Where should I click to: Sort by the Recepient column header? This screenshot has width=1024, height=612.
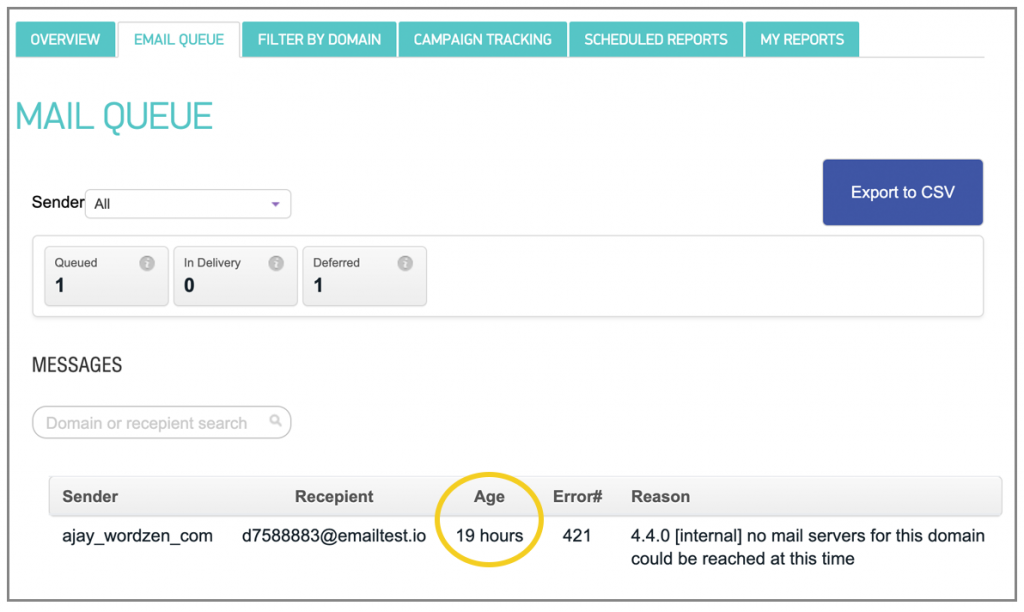click(334, 496)
